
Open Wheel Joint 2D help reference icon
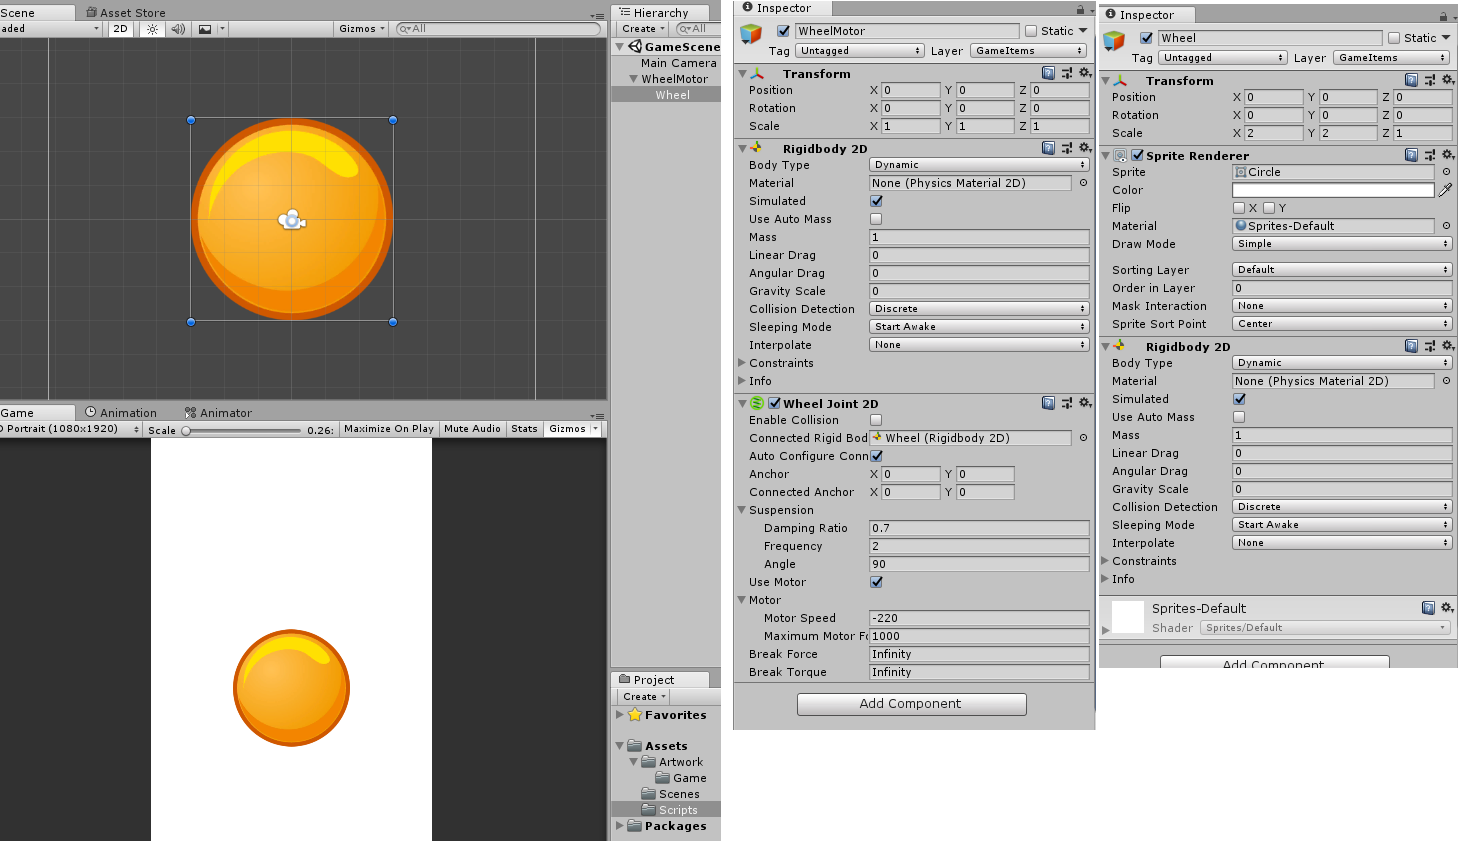(x=1048, y=403)
